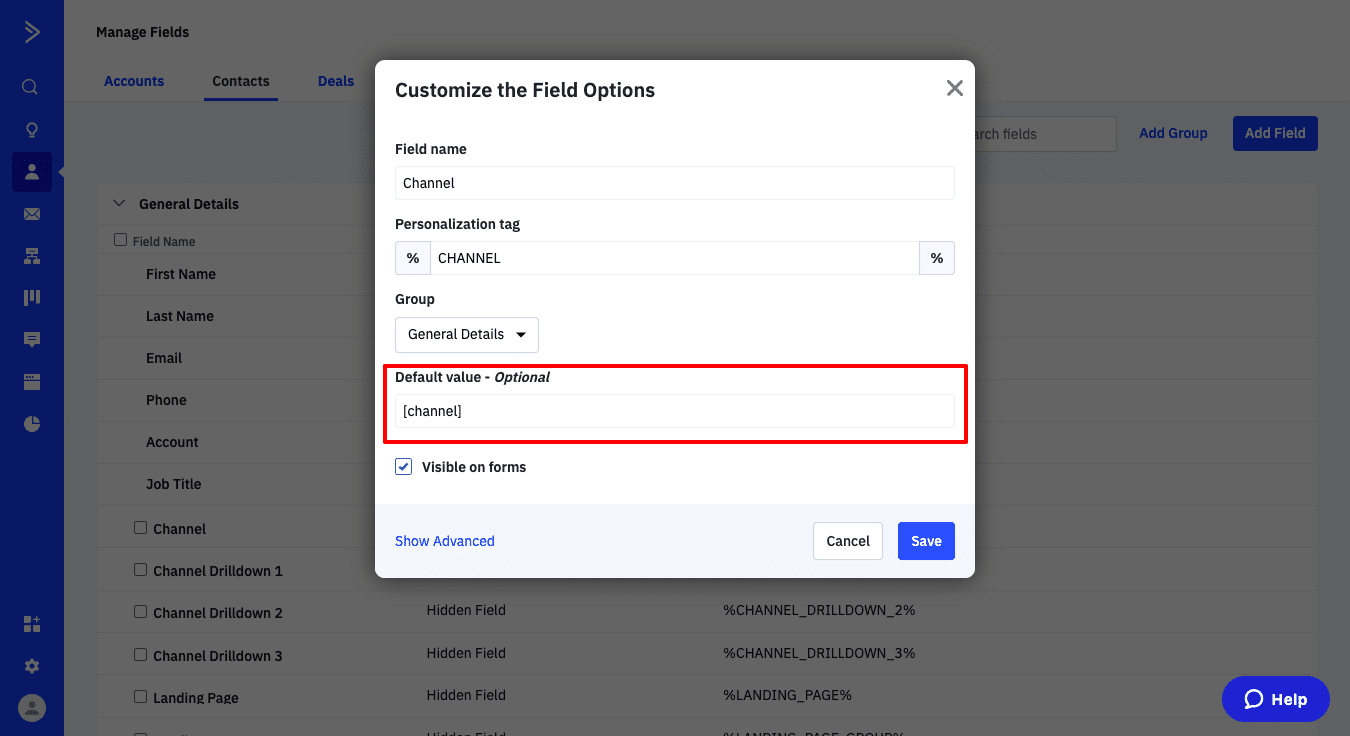Viewport: 1350px width, 736px height.
Task: Toggle the Visible on forms checkbox
Action: pyautogui.click(x=403, y=467)
